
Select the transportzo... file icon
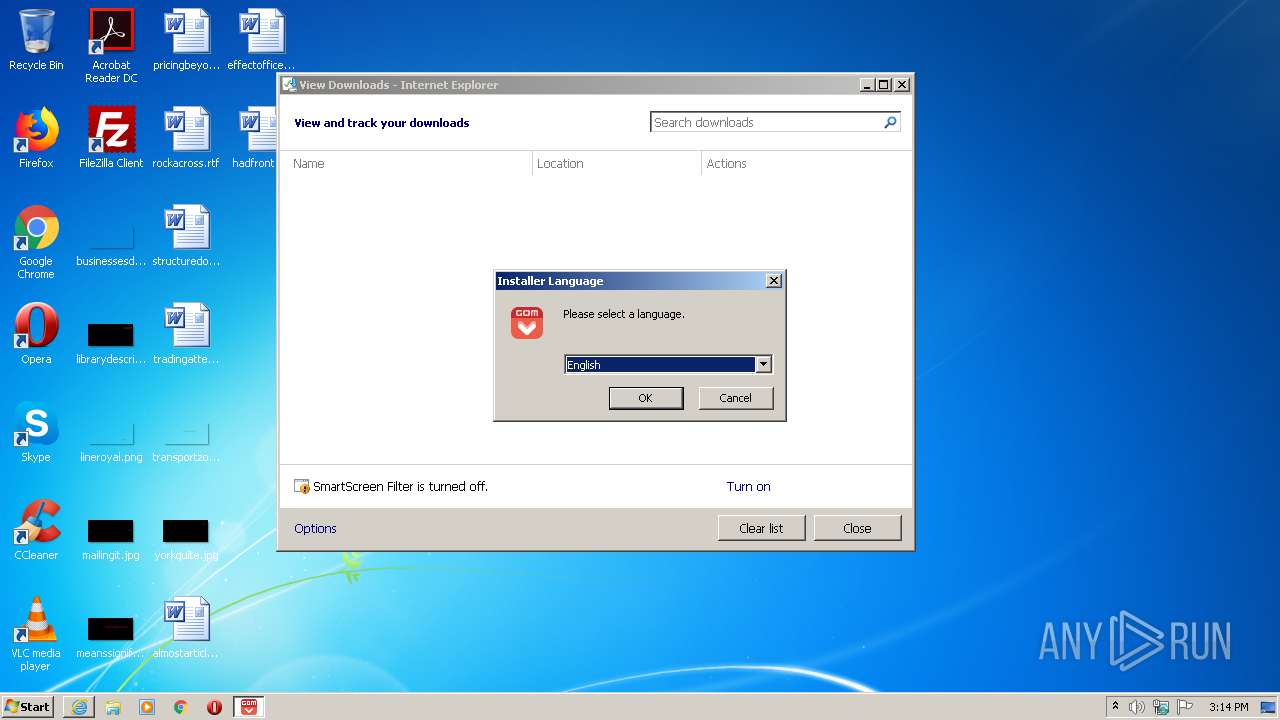[186, 442]
